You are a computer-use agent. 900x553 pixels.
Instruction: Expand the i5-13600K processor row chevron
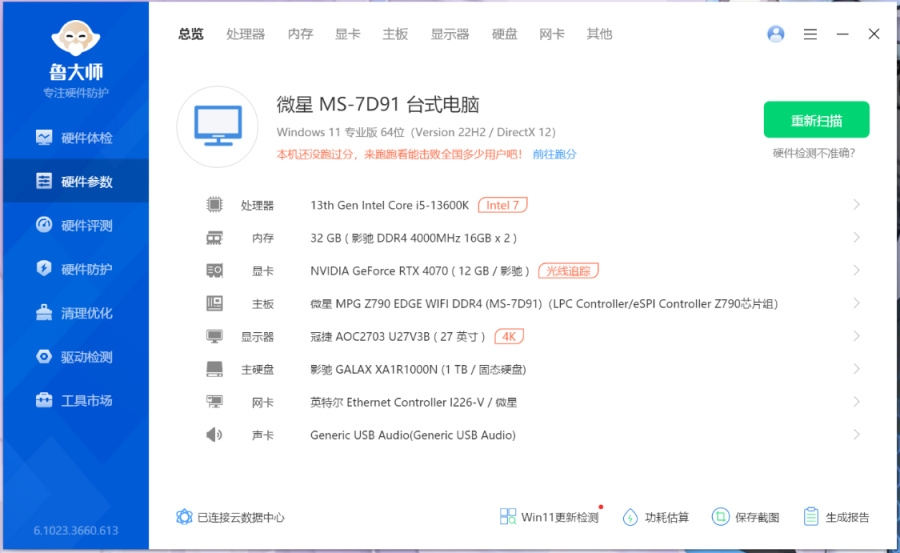856,204
